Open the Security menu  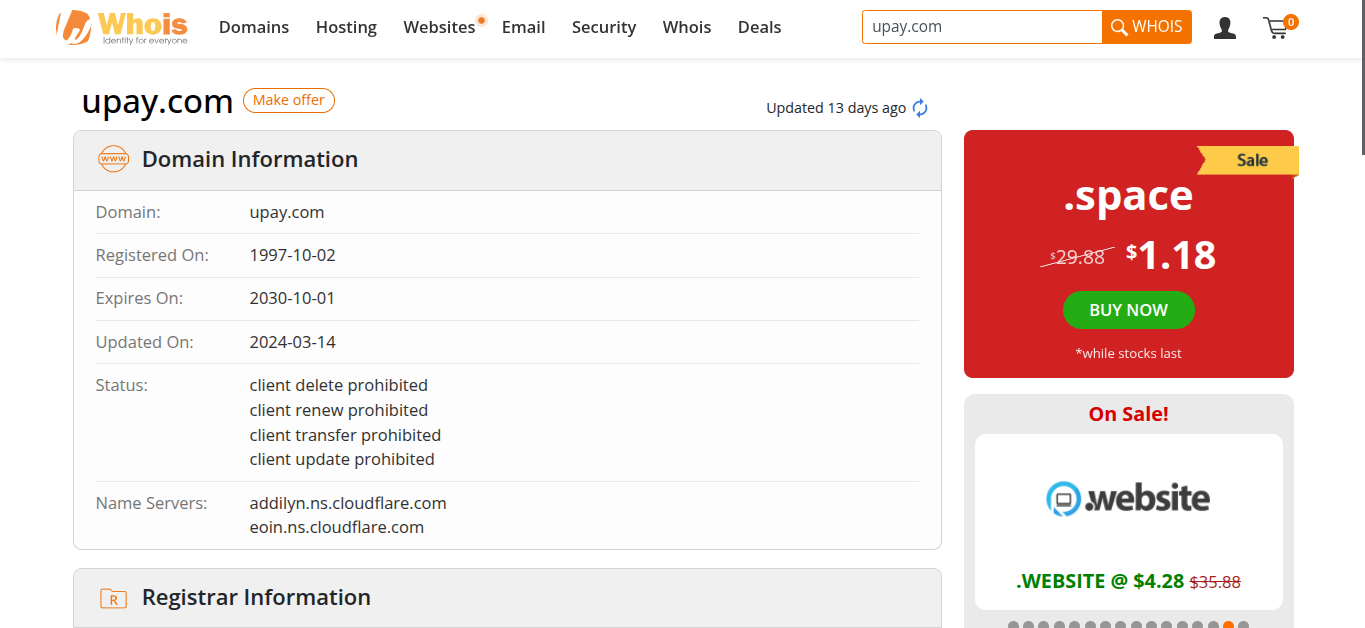604,27
